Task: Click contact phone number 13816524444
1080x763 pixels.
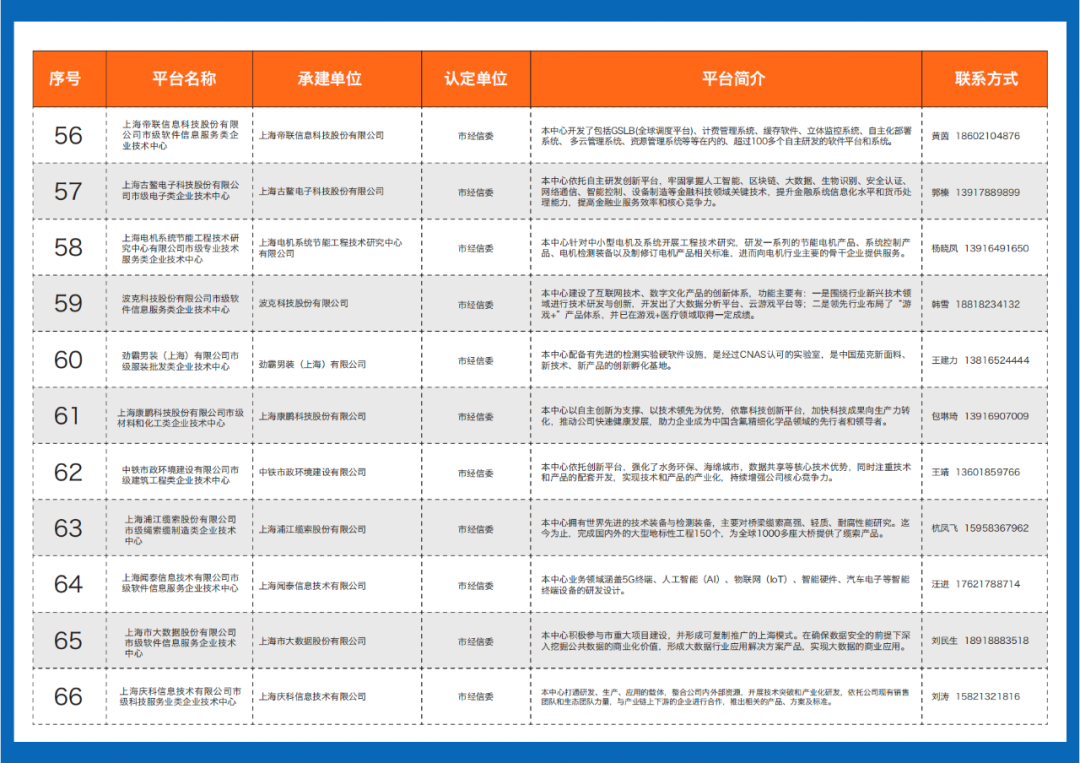Action: coord(996,360)
